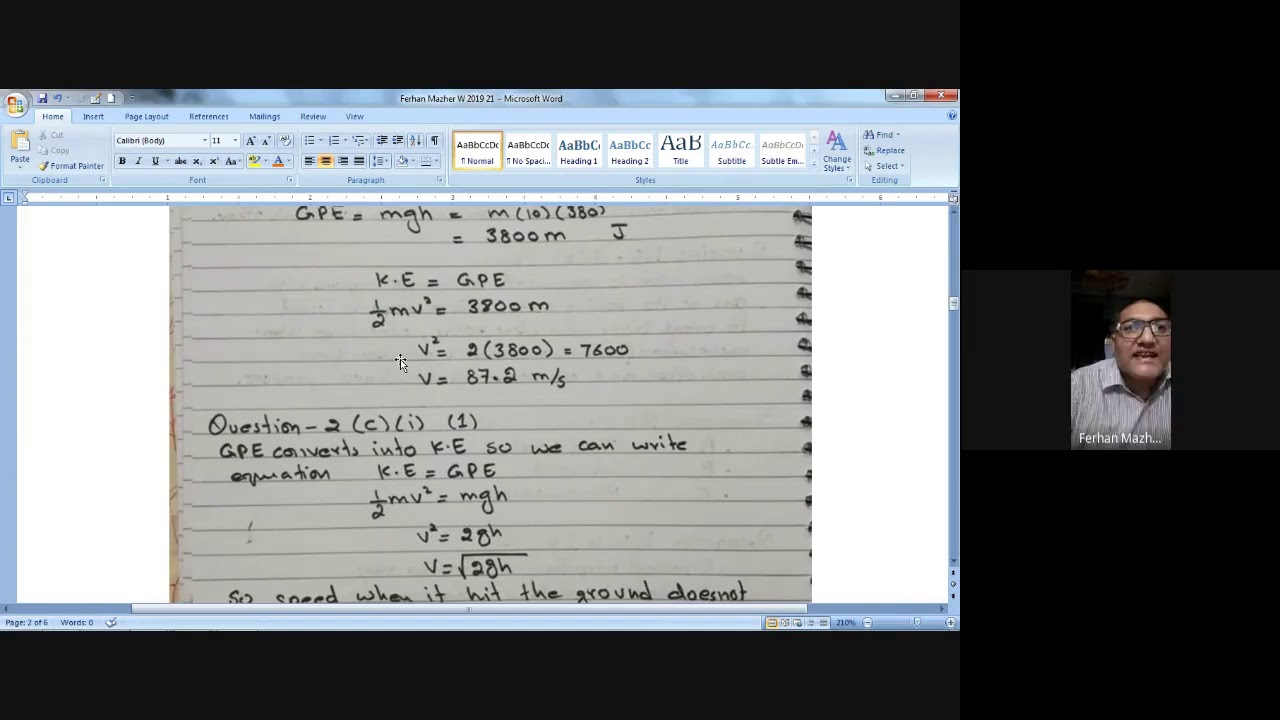This screenshot has width=1280, height=720.
Task: Open the font name dropdown
Action: [205, 141]
